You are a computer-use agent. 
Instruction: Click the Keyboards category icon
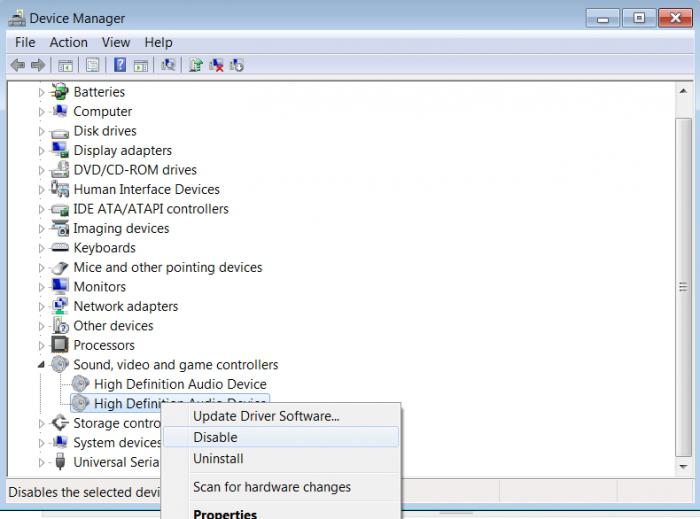point(59,247)
